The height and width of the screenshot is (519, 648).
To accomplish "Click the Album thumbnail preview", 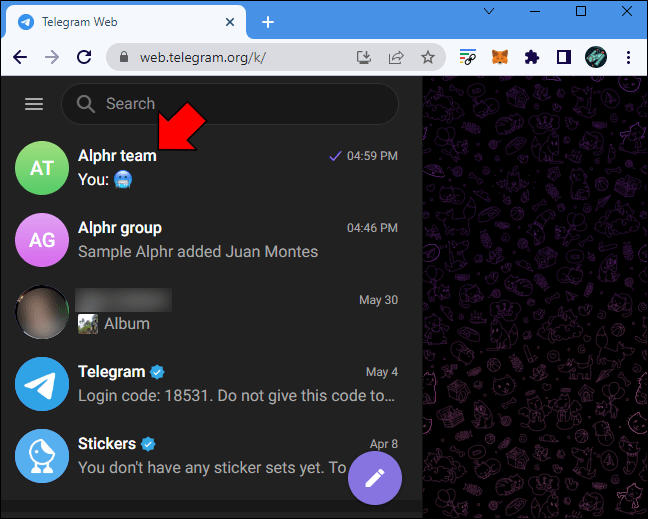I will (88, 324).
